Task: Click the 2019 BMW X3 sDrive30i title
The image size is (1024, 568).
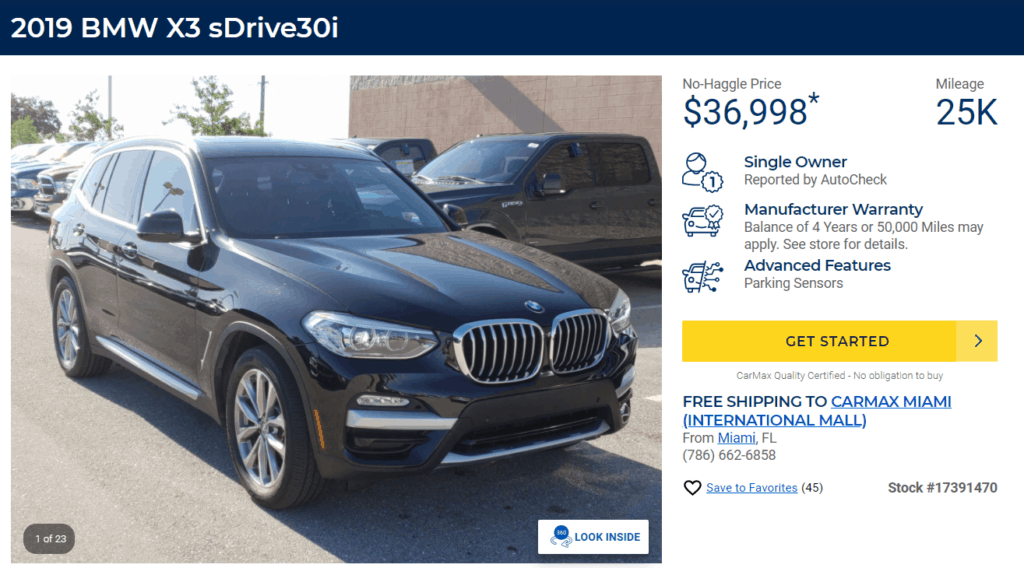Action: pos(174,28)
